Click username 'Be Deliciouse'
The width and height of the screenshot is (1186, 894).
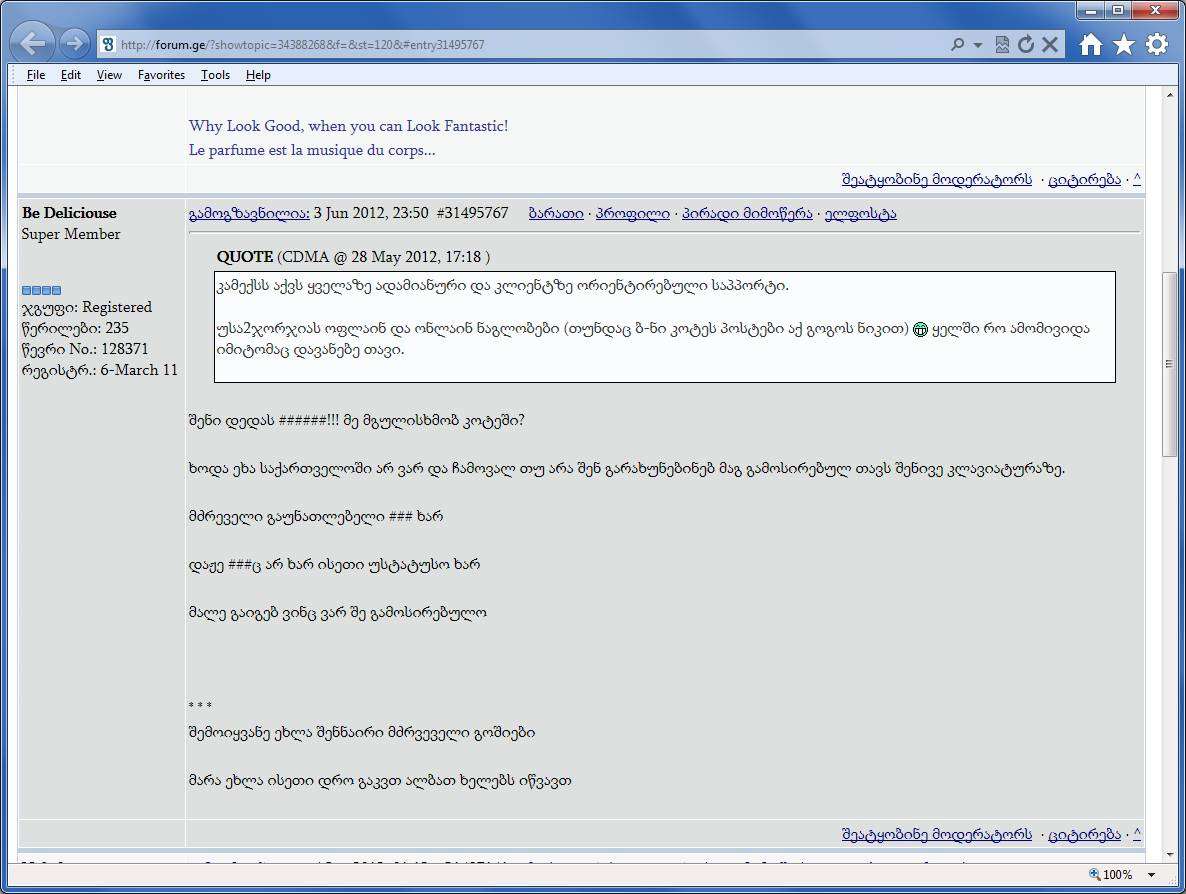69,213
